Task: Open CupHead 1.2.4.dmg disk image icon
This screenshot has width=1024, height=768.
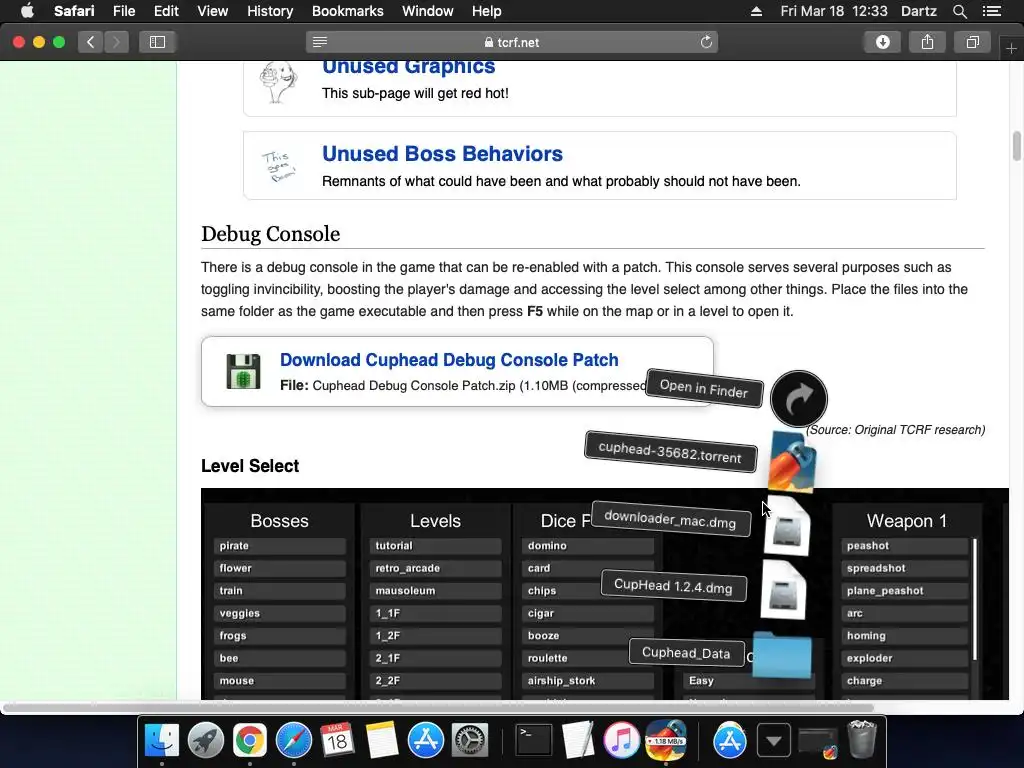Action: point(783,590)
